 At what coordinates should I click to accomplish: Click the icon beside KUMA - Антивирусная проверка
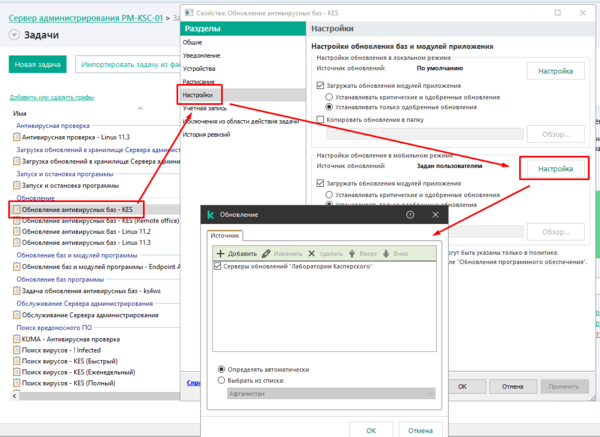(17, 341)
